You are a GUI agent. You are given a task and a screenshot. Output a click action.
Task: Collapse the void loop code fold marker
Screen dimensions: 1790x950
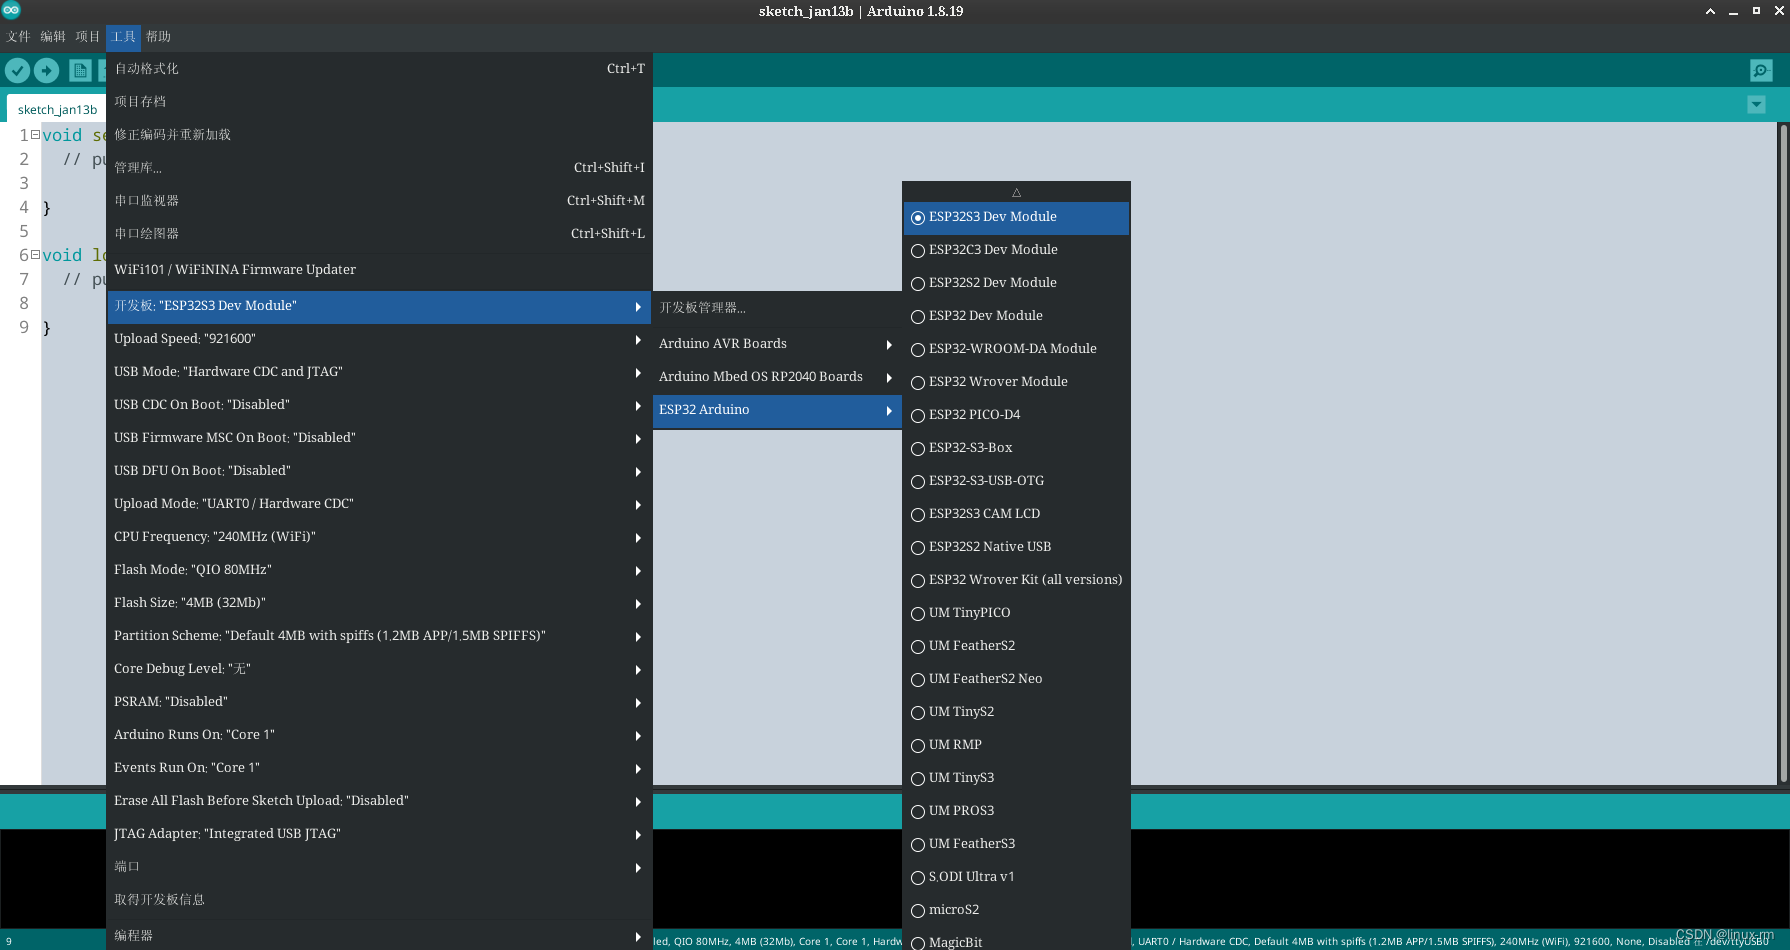click(35, 254)
